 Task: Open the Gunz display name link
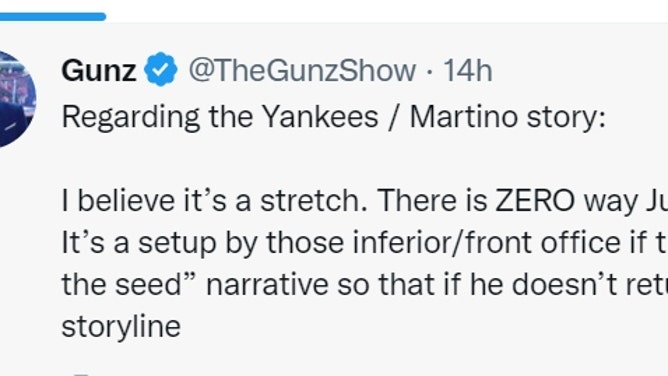click(99, 70)
